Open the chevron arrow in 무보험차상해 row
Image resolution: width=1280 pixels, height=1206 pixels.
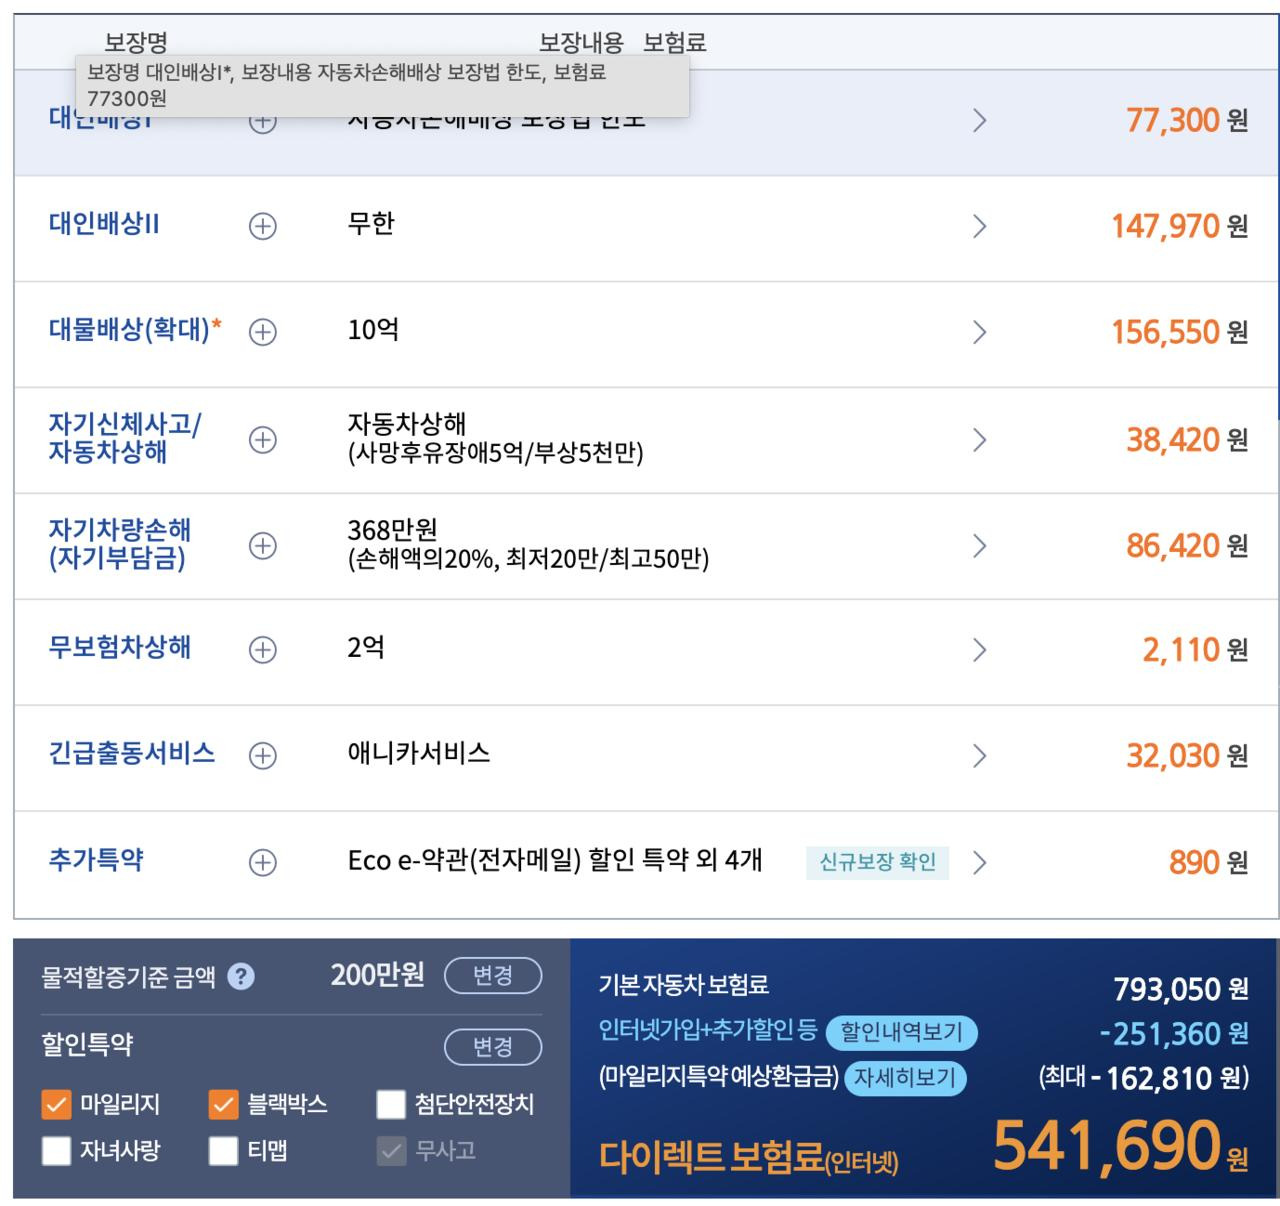[x=980, y=650]
